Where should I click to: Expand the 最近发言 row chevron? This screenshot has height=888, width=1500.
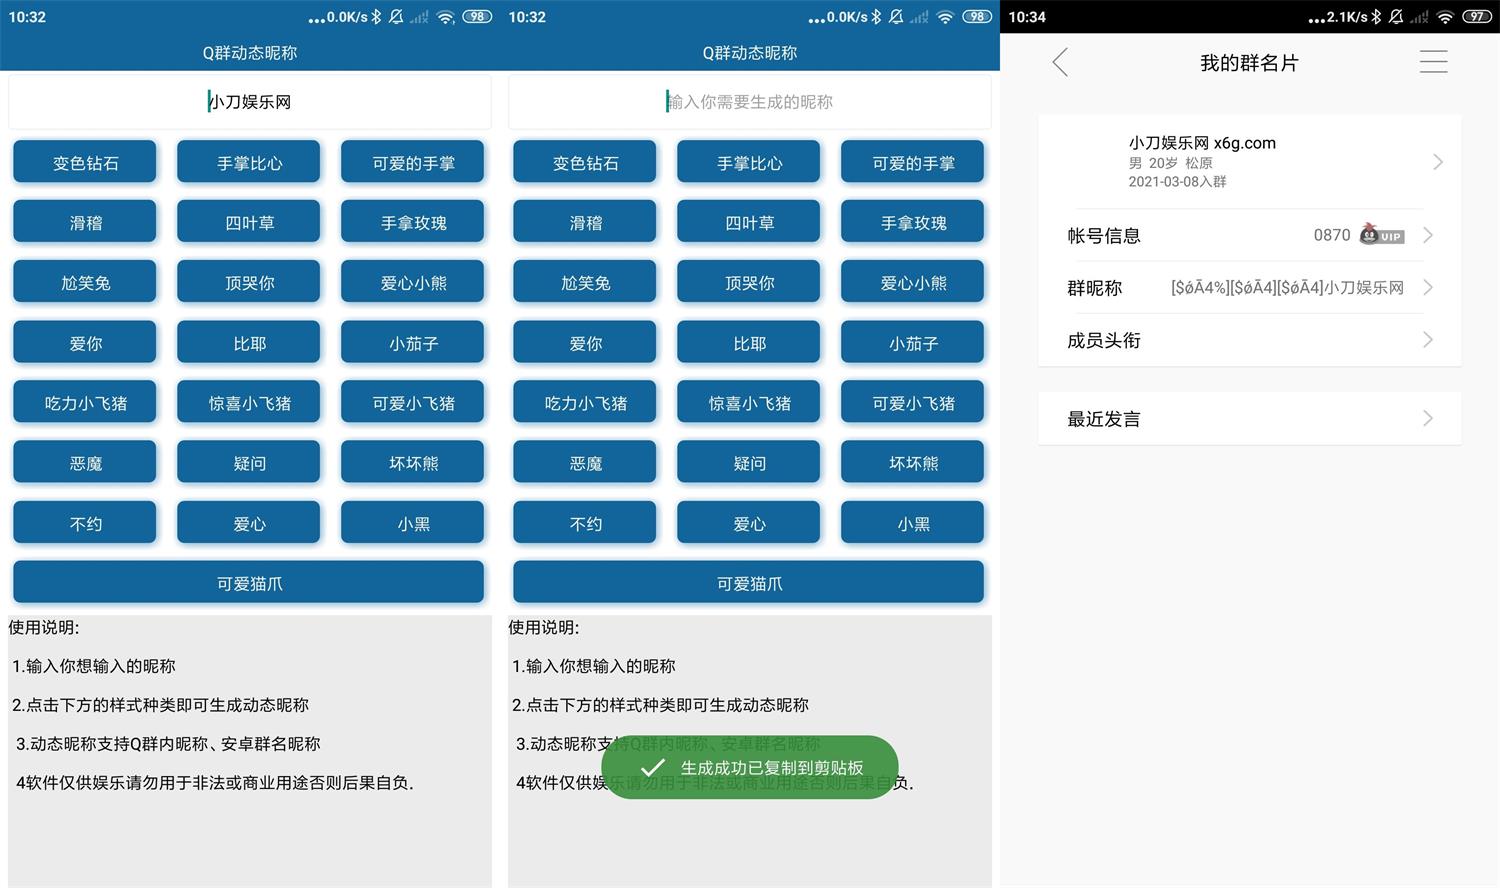(x=1428, y=419)
